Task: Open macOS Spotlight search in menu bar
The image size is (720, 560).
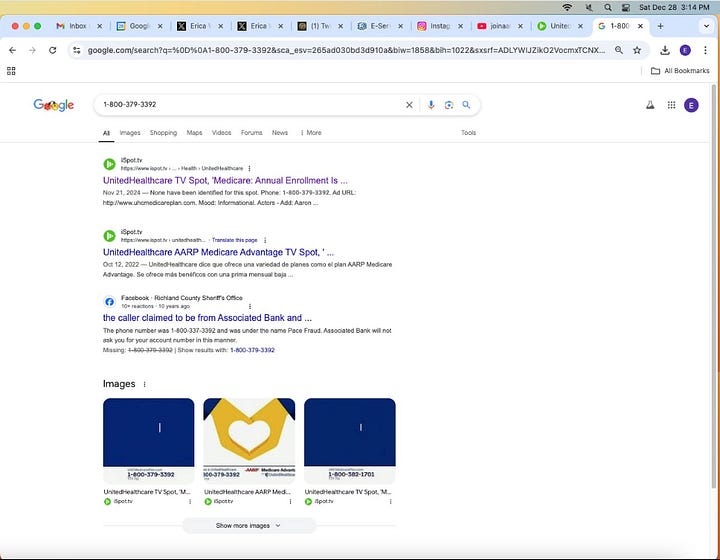Action: point(608,7)
